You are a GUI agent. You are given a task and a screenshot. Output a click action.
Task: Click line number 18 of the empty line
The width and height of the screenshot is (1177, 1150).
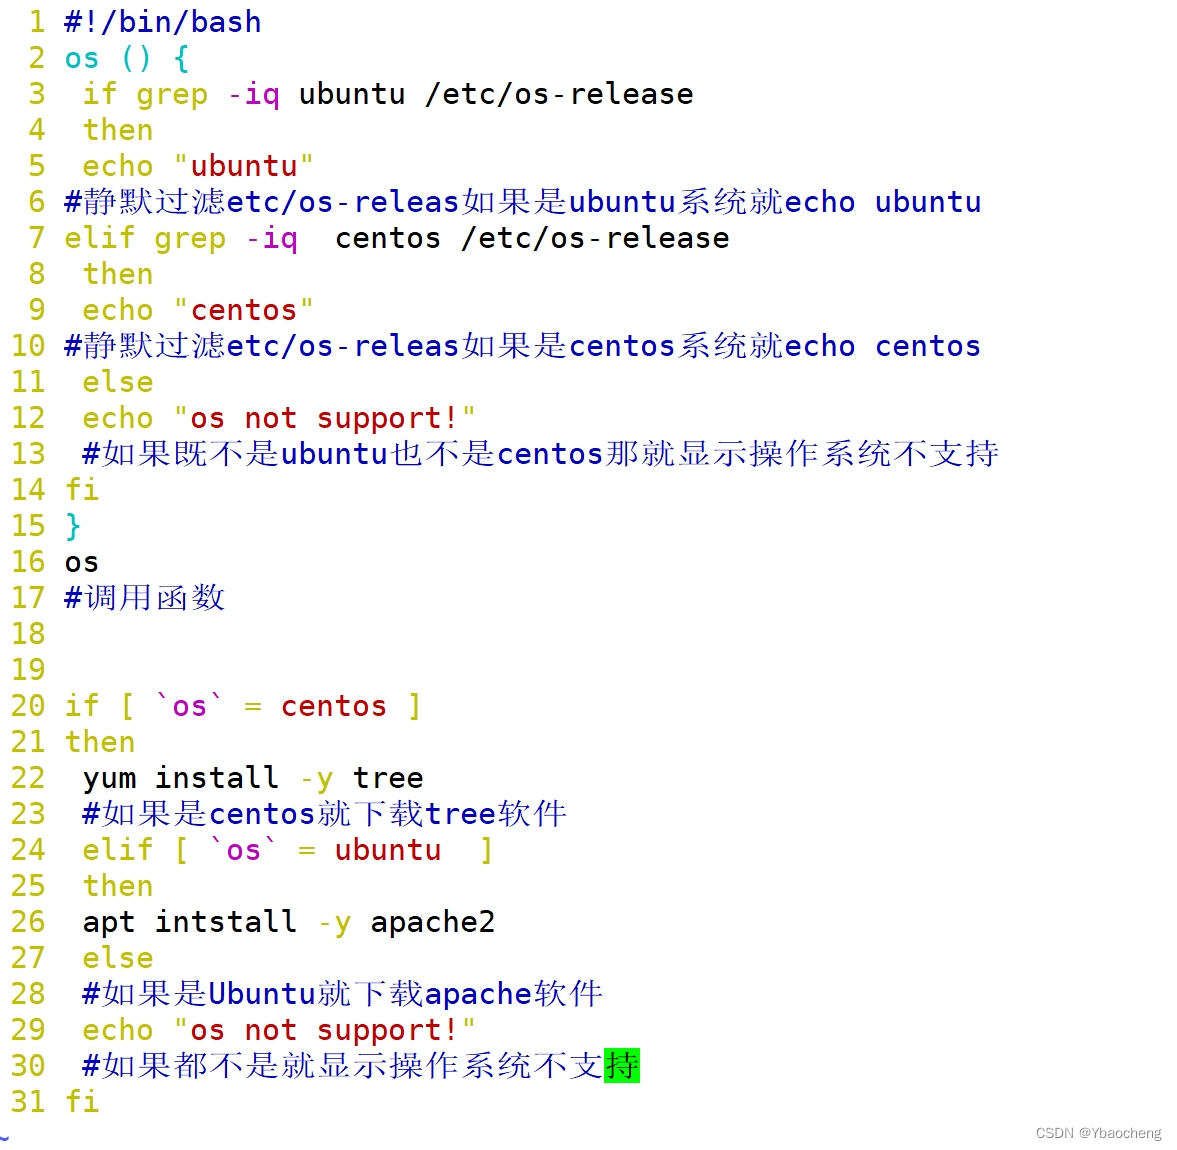28,634
